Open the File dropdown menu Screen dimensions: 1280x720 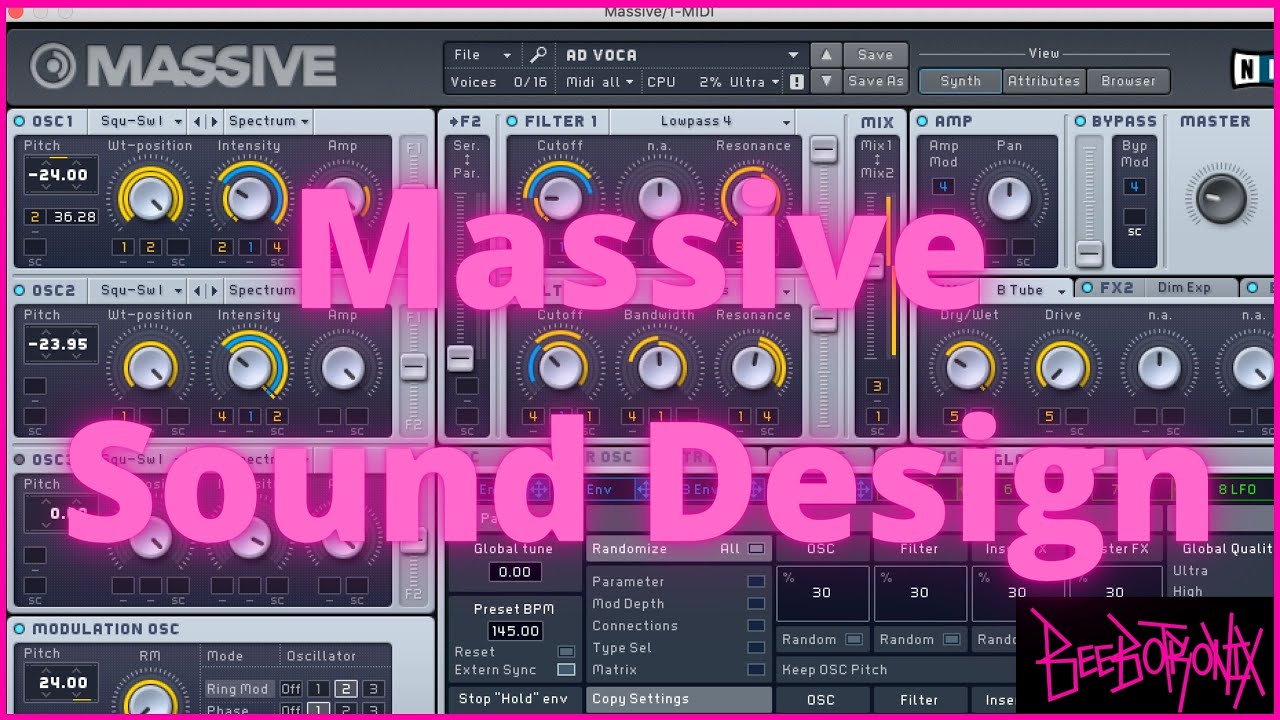pos(482,55)
